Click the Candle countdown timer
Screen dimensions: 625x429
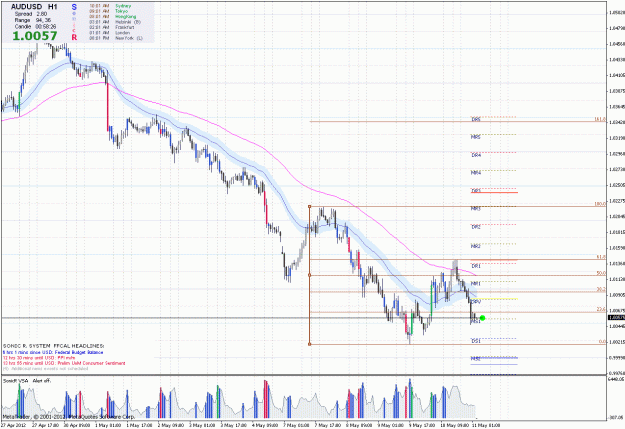coord(35,27)
